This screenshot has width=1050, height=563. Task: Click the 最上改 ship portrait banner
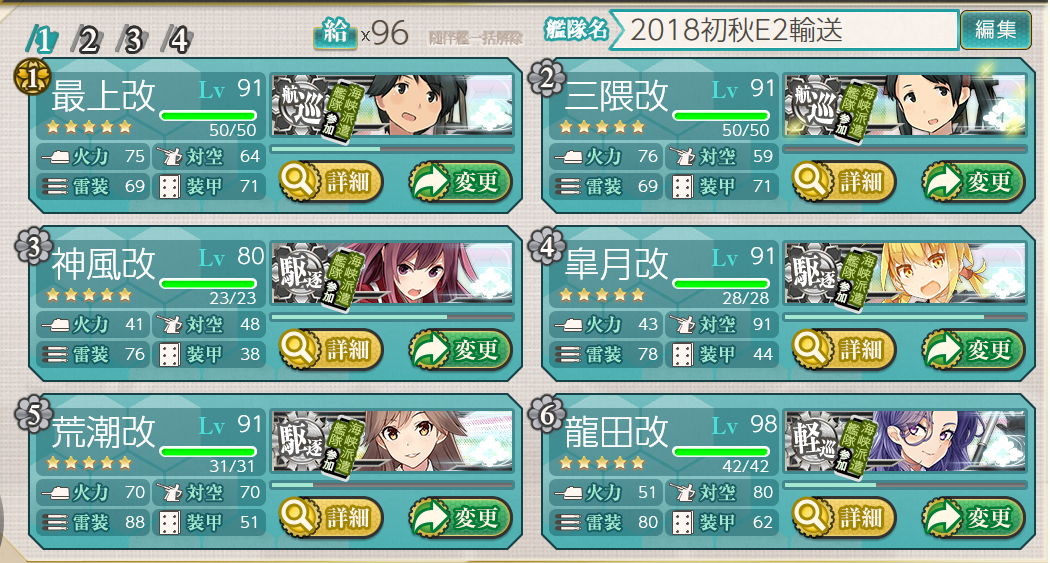coord(392,106)
